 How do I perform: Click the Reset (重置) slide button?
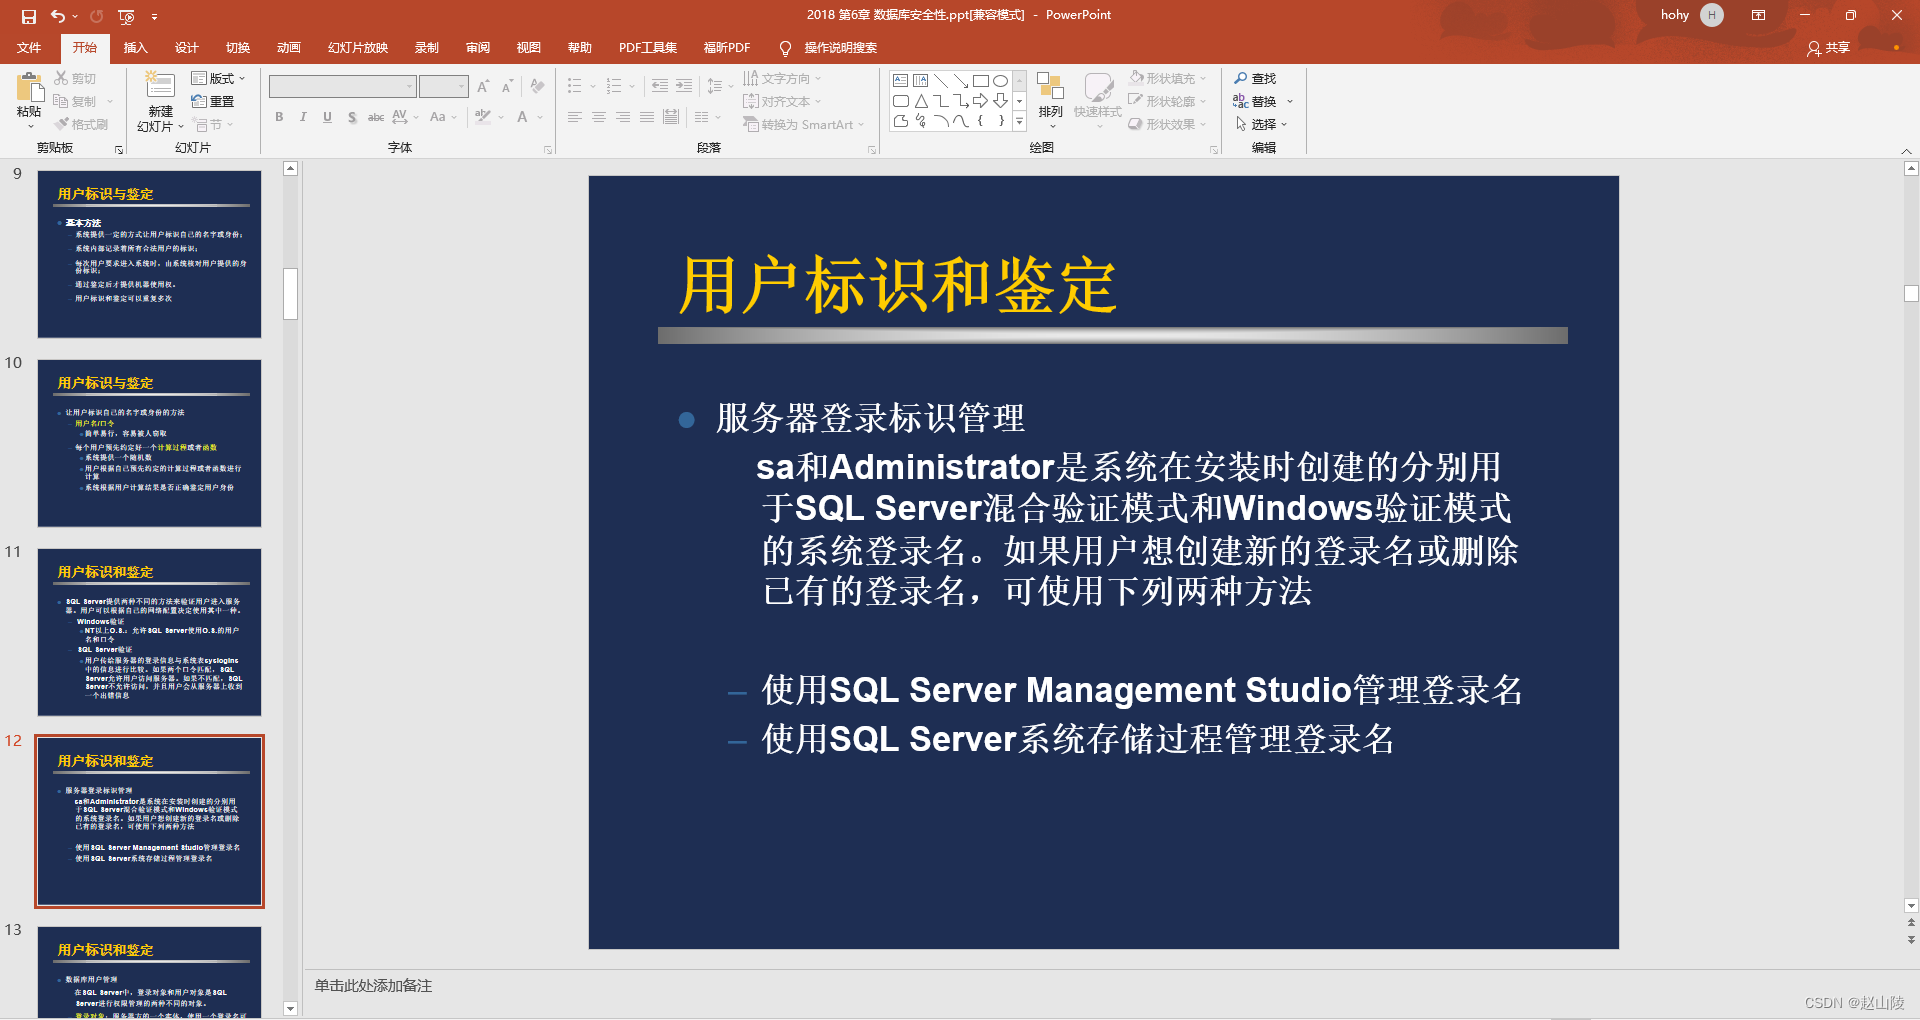coord(213,101)
